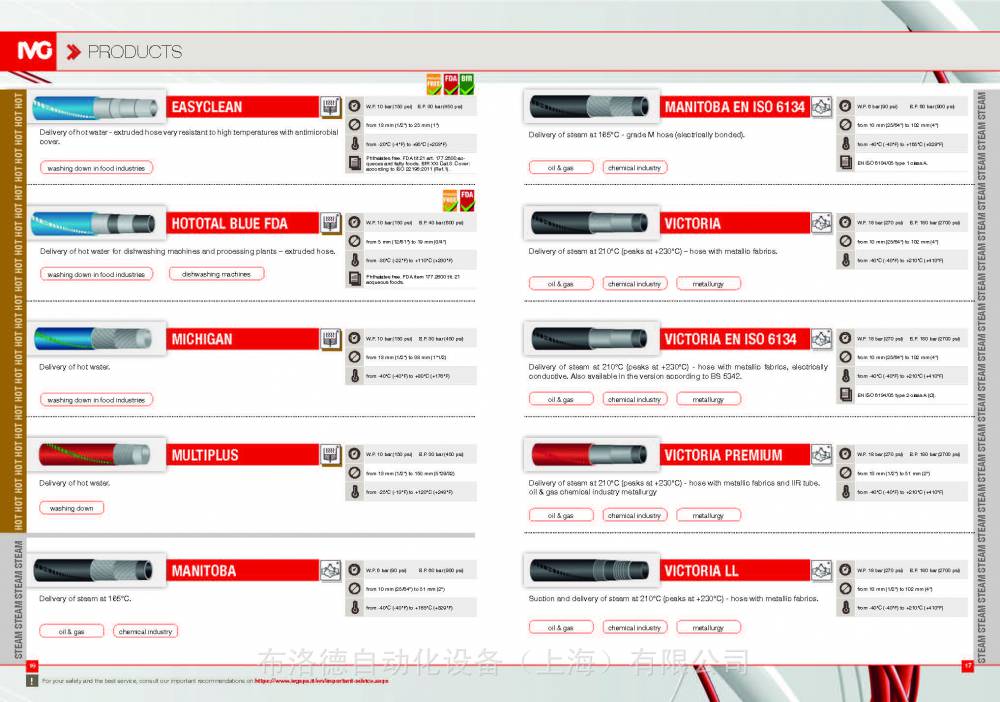Viewport: 1000px width, 702px height.
Task: Open the important advice URL in the footer
Action: (x=320, y=680)
